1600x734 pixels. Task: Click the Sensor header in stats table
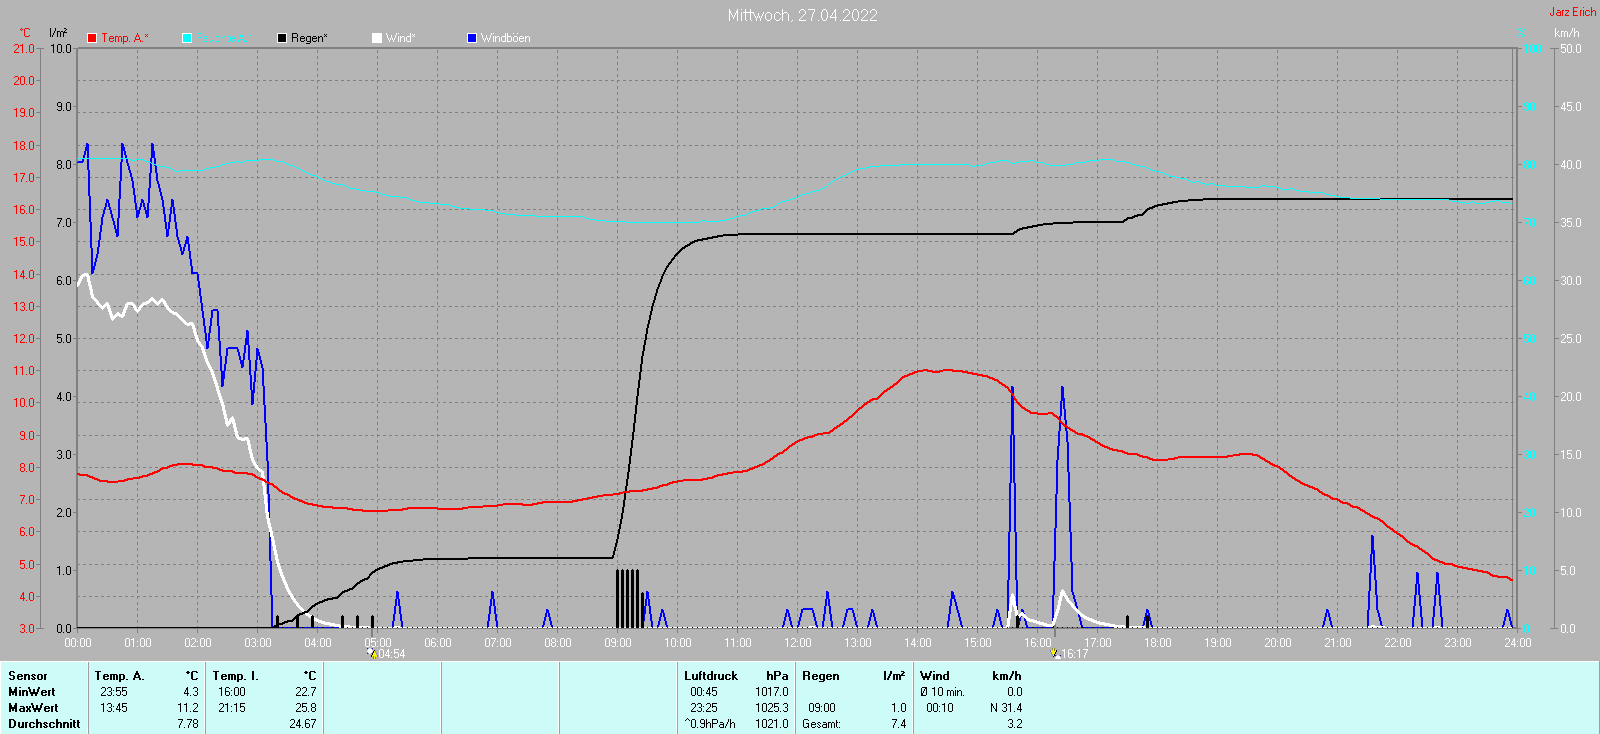[28, 676]
